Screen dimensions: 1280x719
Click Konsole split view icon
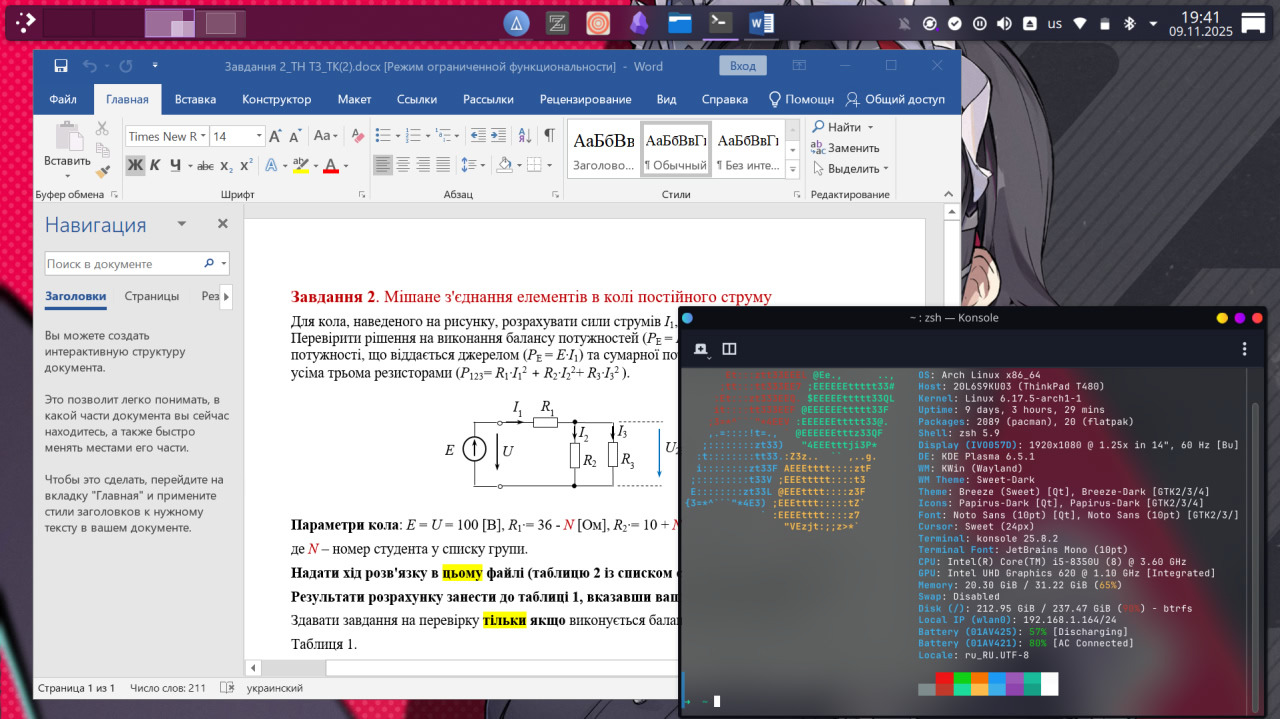click(x=730, y=349)
